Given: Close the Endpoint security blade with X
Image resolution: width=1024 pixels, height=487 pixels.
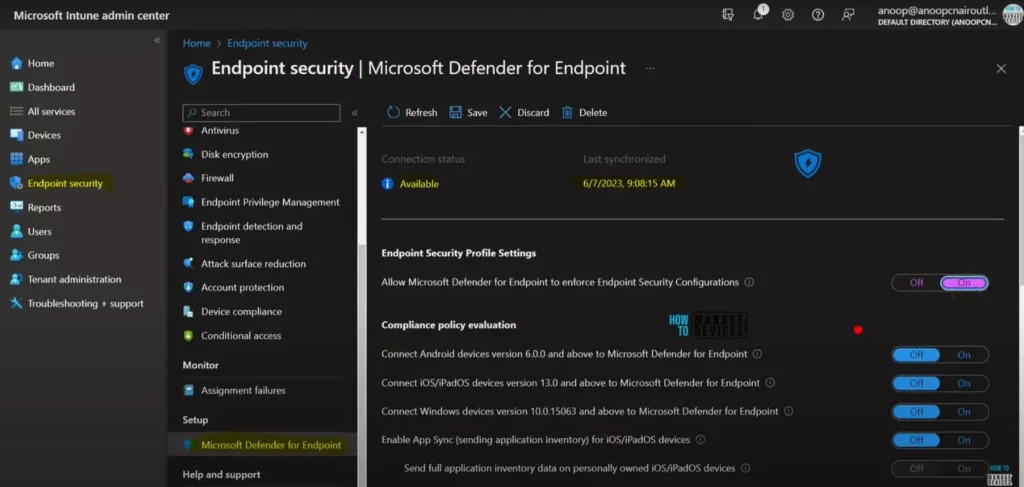Looking at the screenshot, I should pyautogui.click(x=1000, y=69).
